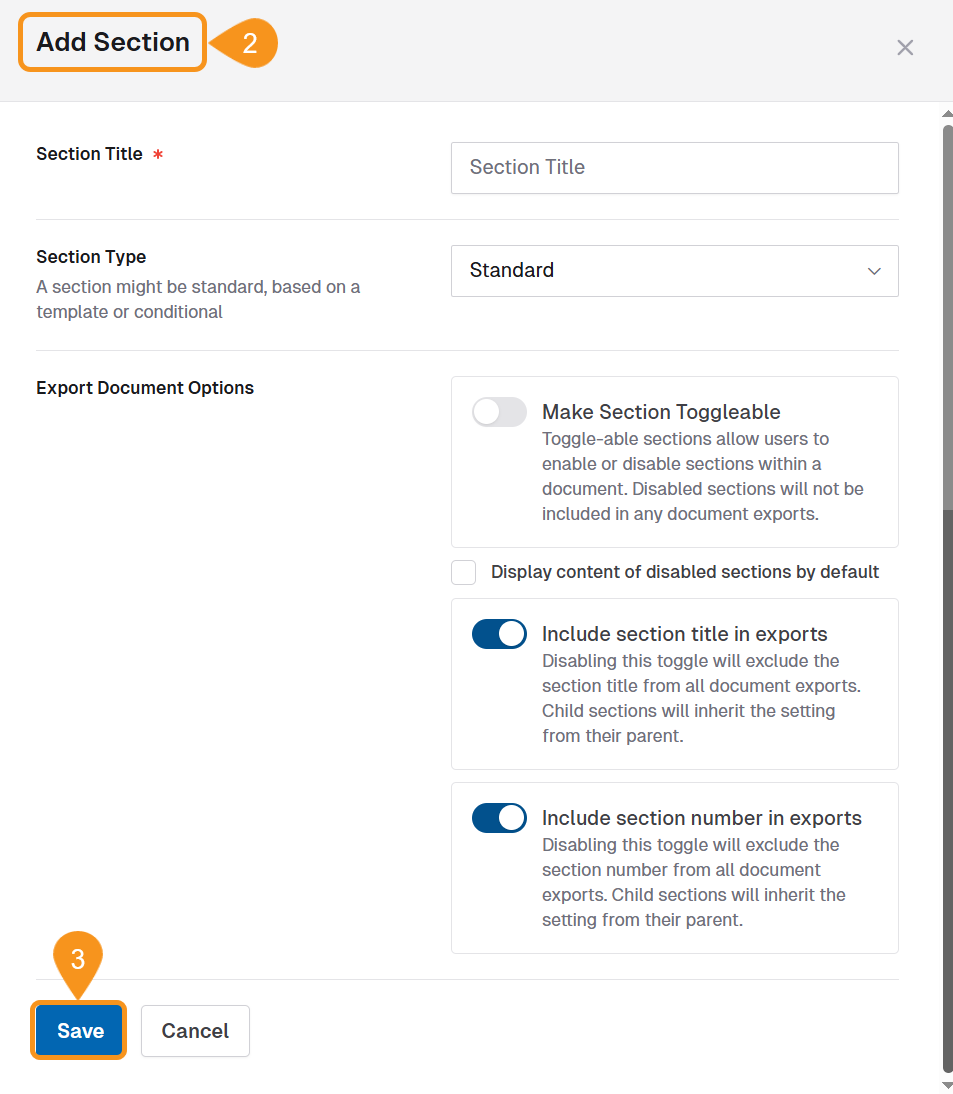Click the Cancel button
This screenshot has height=1094, width=953.
coord(195,1030)
